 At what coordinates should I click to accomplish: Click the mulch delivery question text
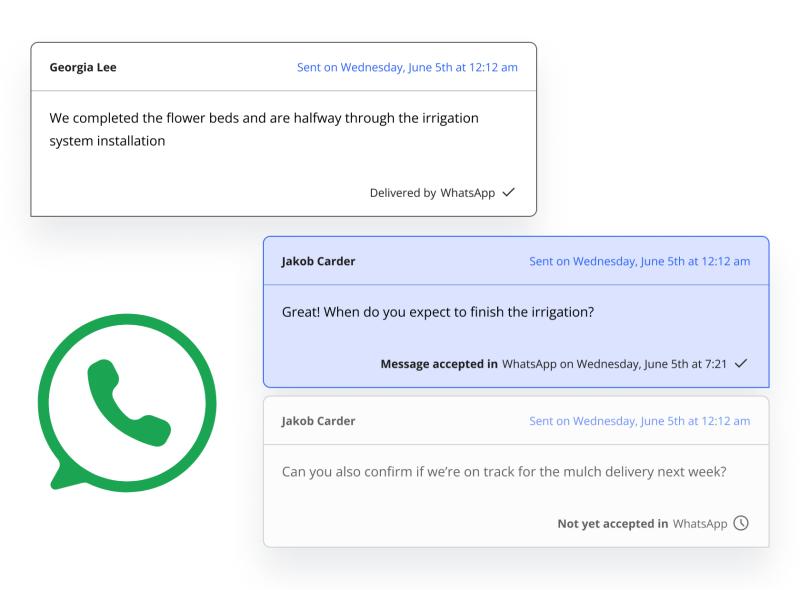point(504,471)
